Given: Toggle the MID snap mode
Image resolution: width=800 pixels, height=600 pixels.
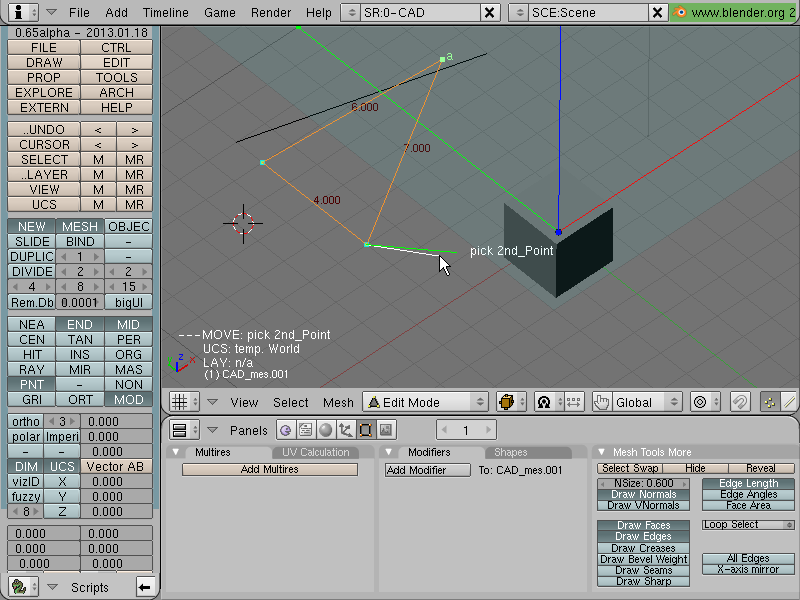Looking at the screenshot, I should (x=128, y=324).
